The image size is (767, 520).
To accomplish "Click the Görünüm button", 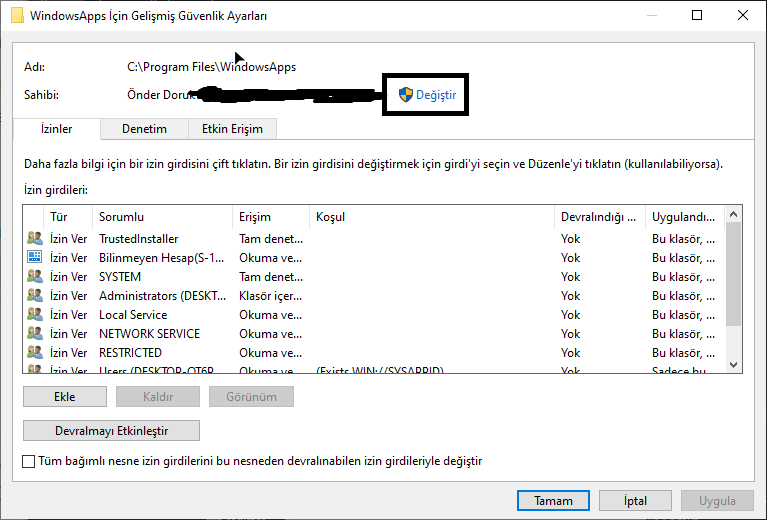I will click(251, 397).
